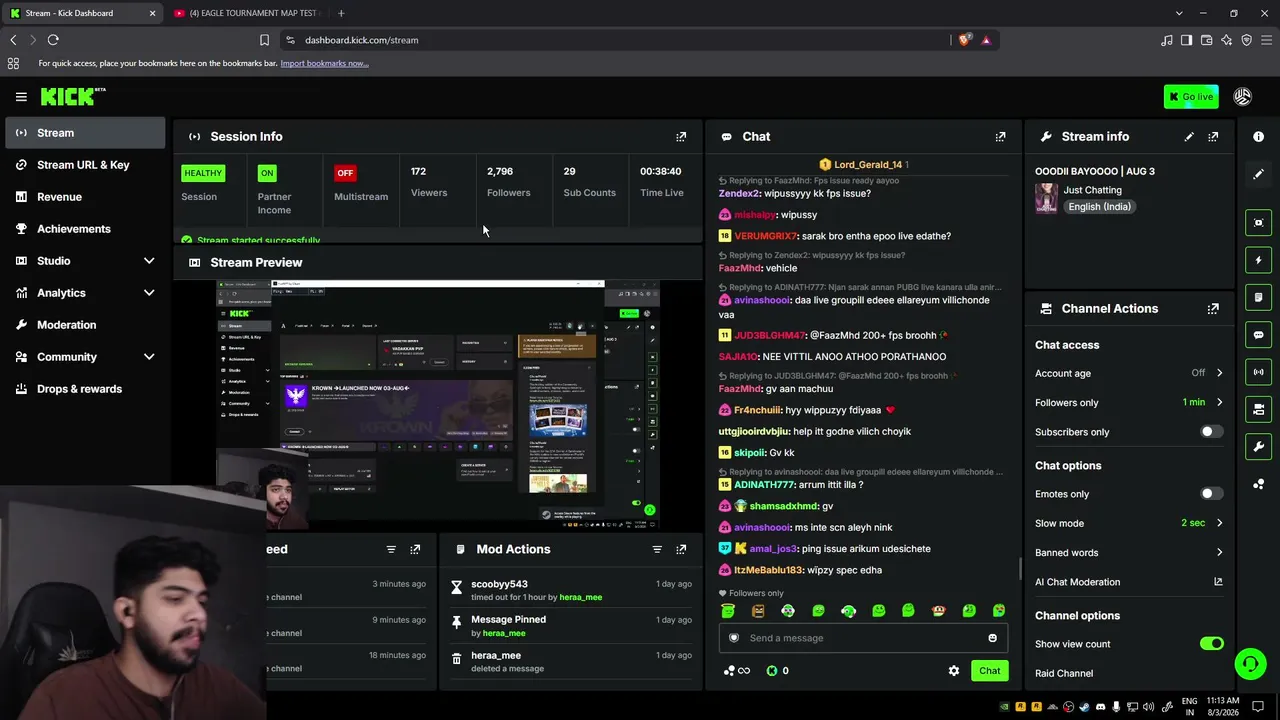Click chat username amal_jos3
1280x720 pixels.
773,549
